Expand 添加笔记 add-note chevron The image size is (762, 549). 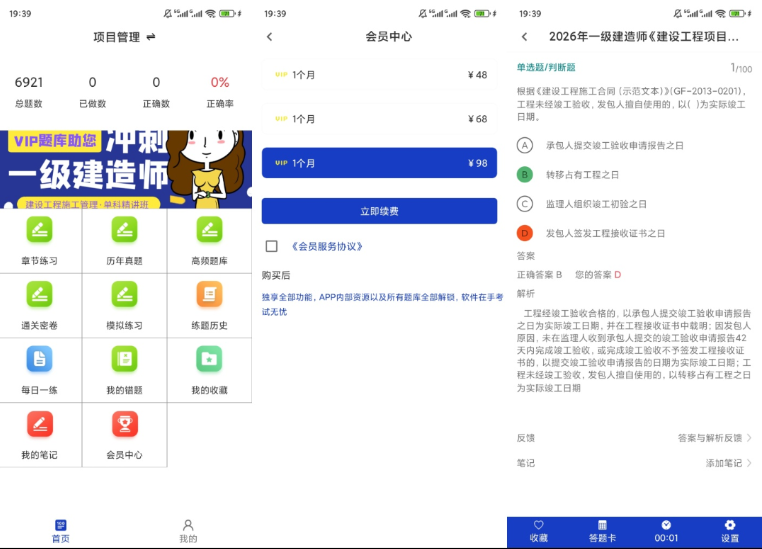pos(749,463)
